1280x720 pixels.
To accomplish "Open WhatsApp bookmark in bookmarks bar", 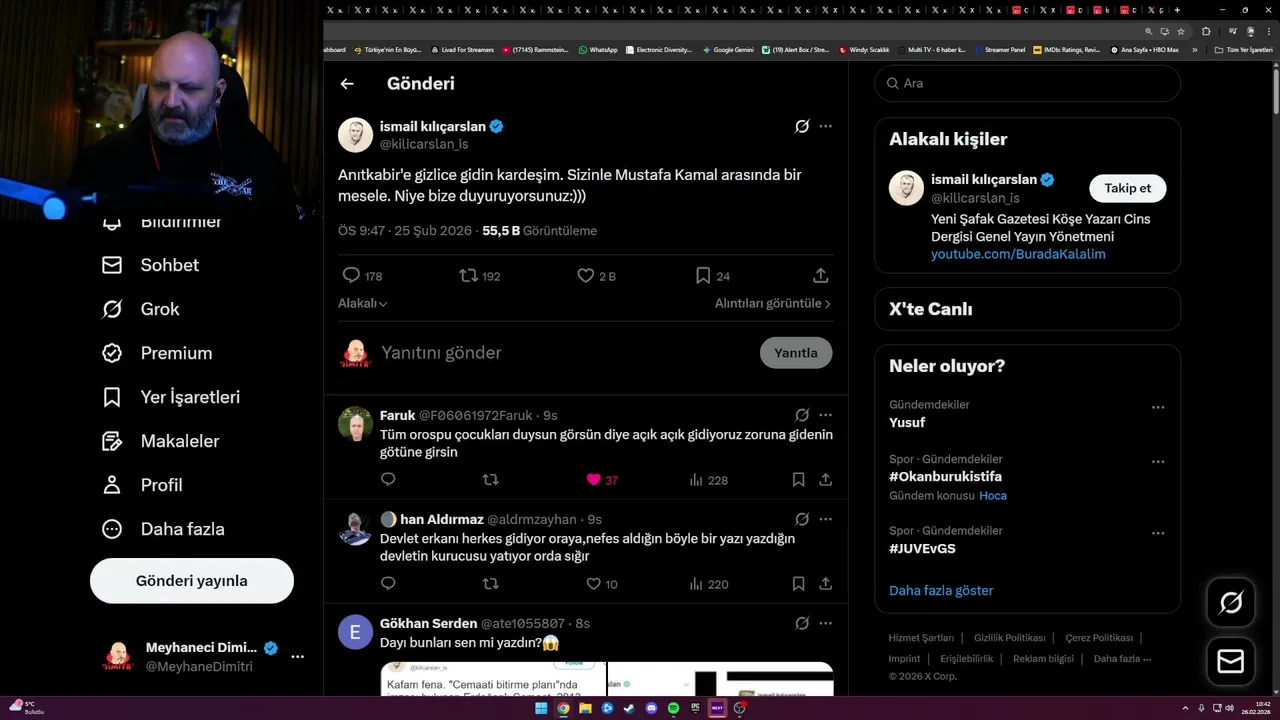I will click(x=598, y=50).
